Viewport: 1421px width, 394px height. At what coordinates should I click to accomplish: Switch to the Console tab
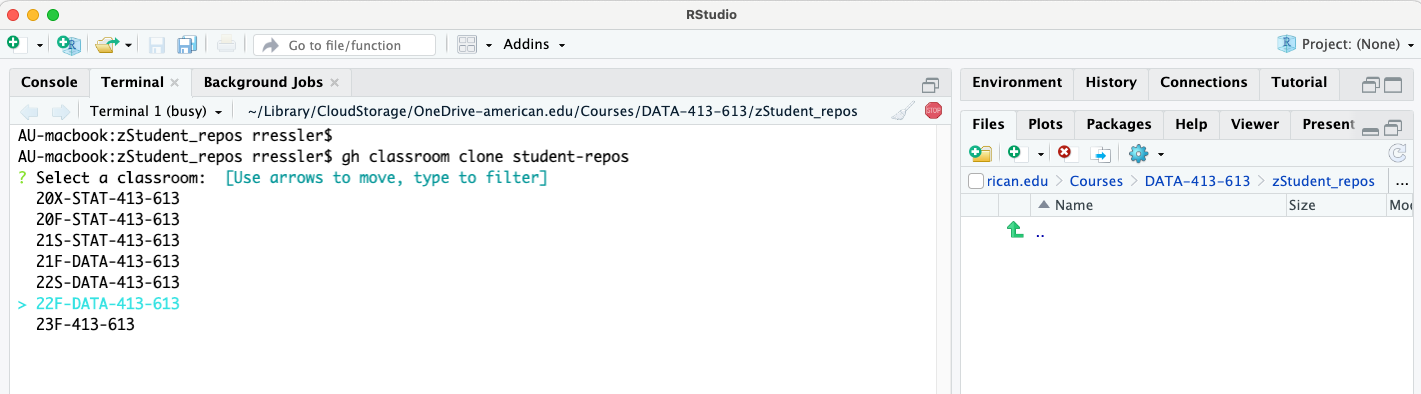[49, 82]
